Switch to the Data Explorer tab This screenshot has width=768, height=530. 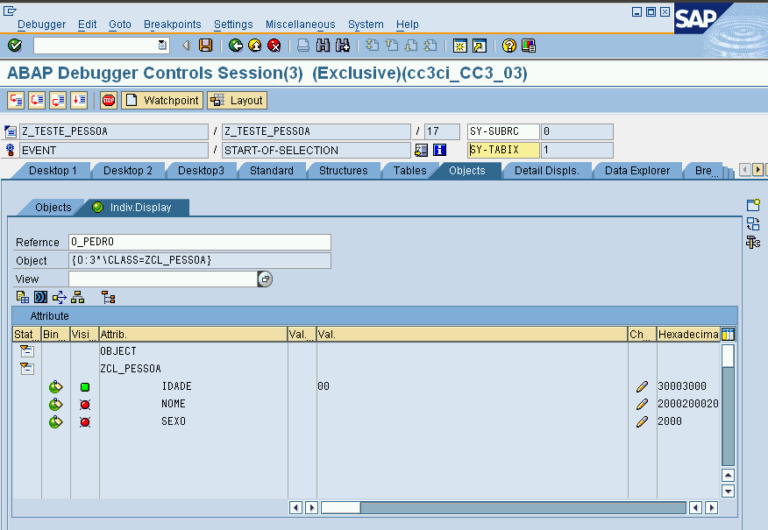click(x=637, y=171)
